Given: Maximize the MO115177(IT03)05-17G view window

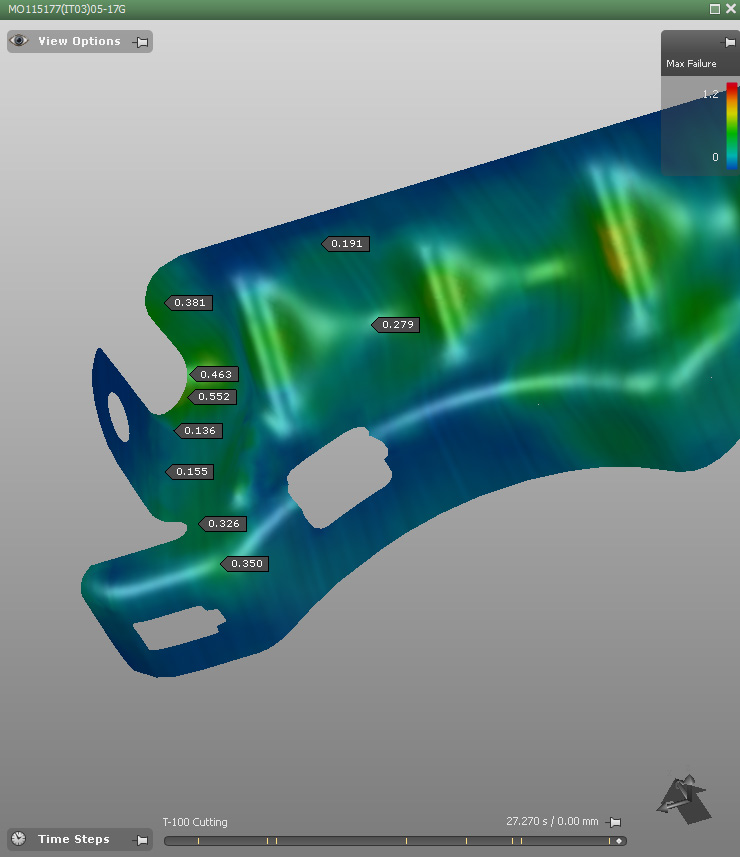Looking at the screenshot, I should click(x=715, y=9).
